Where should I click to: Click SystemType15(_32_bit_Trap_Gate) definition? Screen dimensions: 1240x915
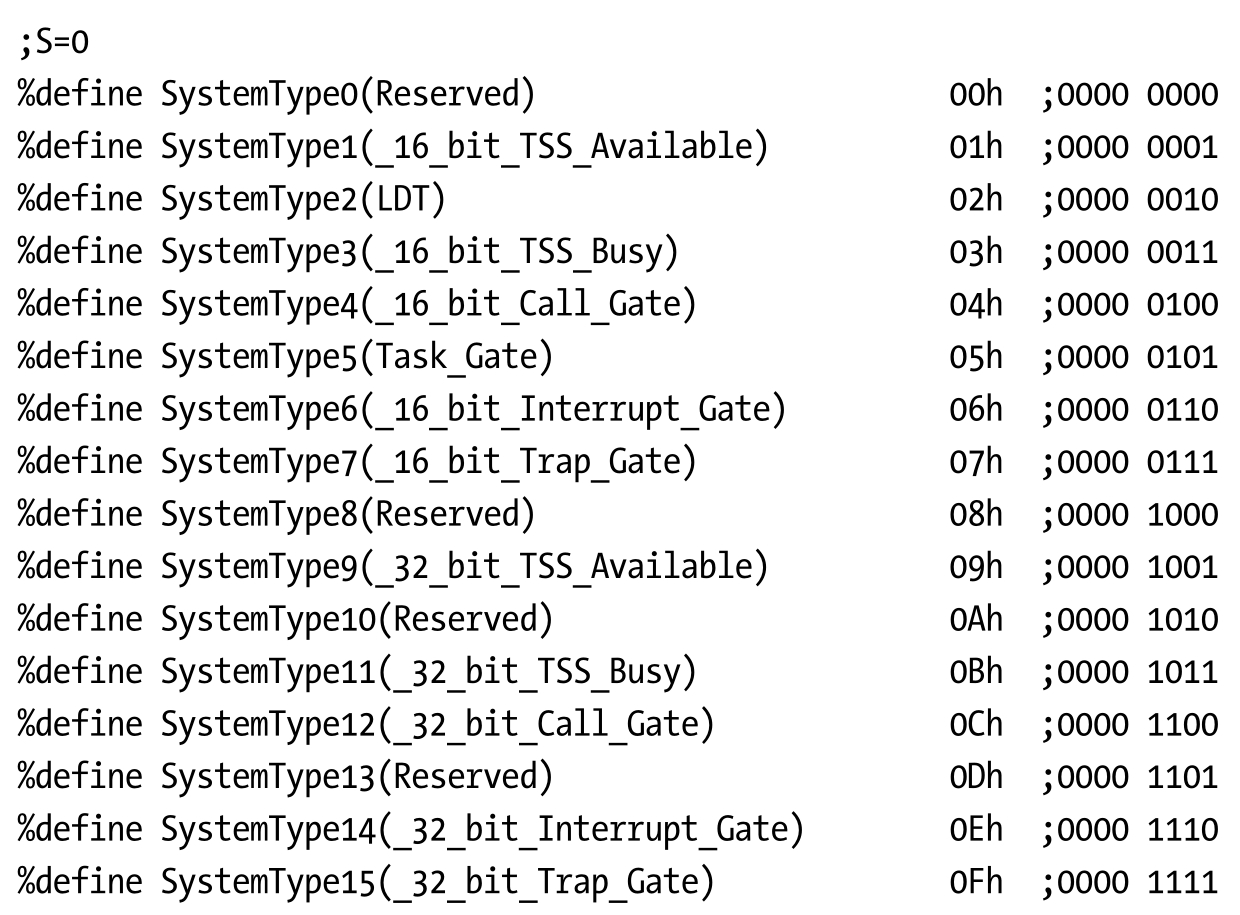click(x=437, y=881)
